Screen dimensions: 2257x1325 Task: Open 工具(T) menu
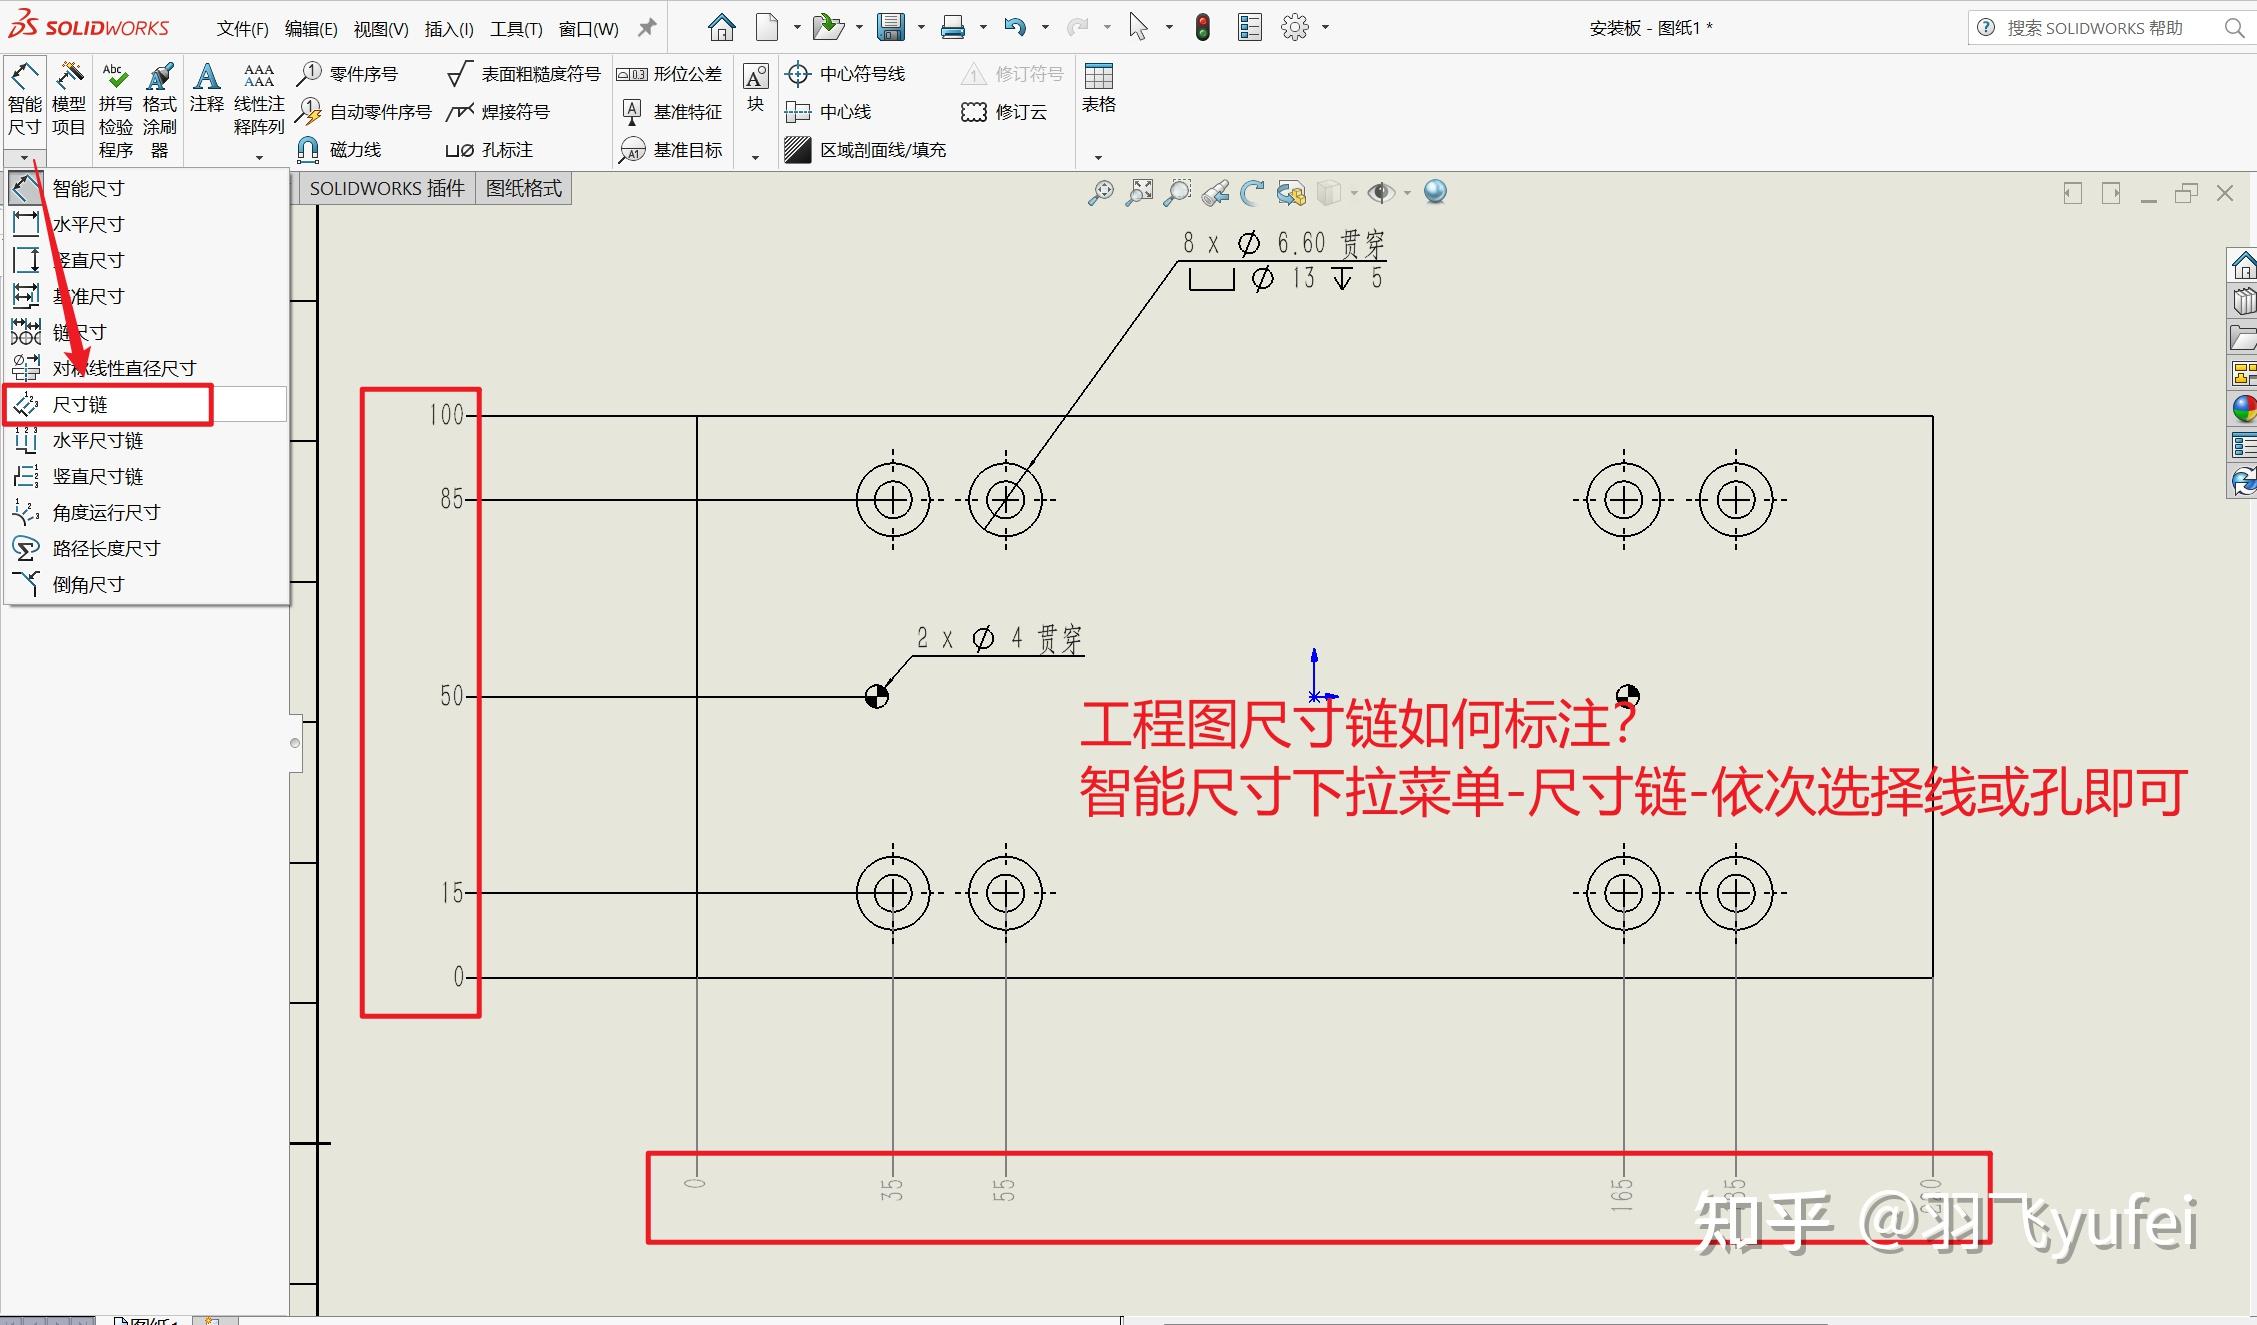516,29
